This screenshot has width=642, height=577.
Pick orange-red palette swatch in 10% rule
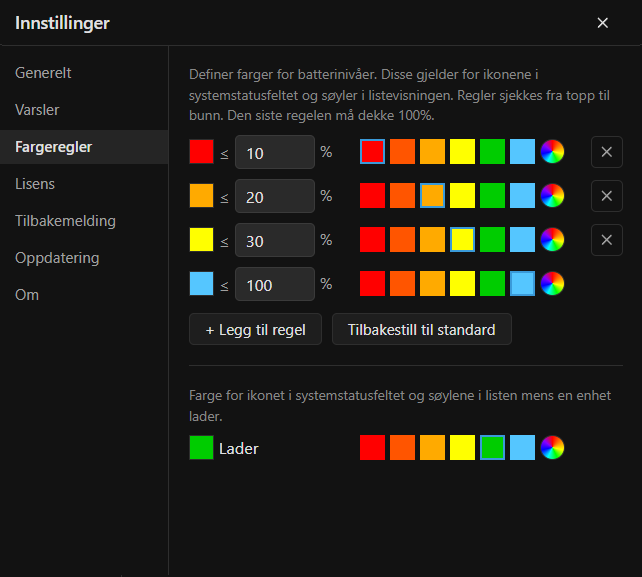click(x=402, y=152)
